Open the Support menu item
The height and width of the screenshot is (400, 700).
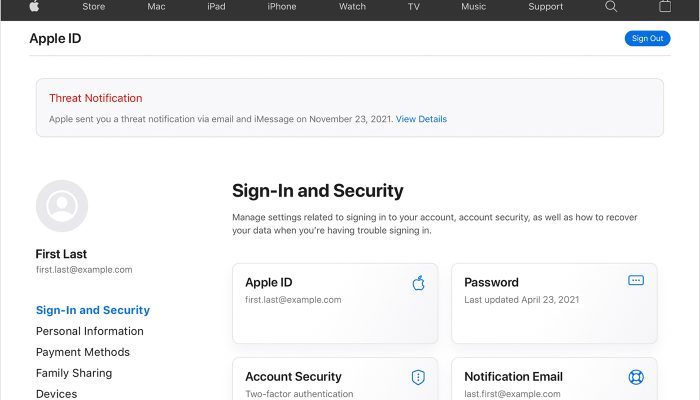(x=545, y=7)
